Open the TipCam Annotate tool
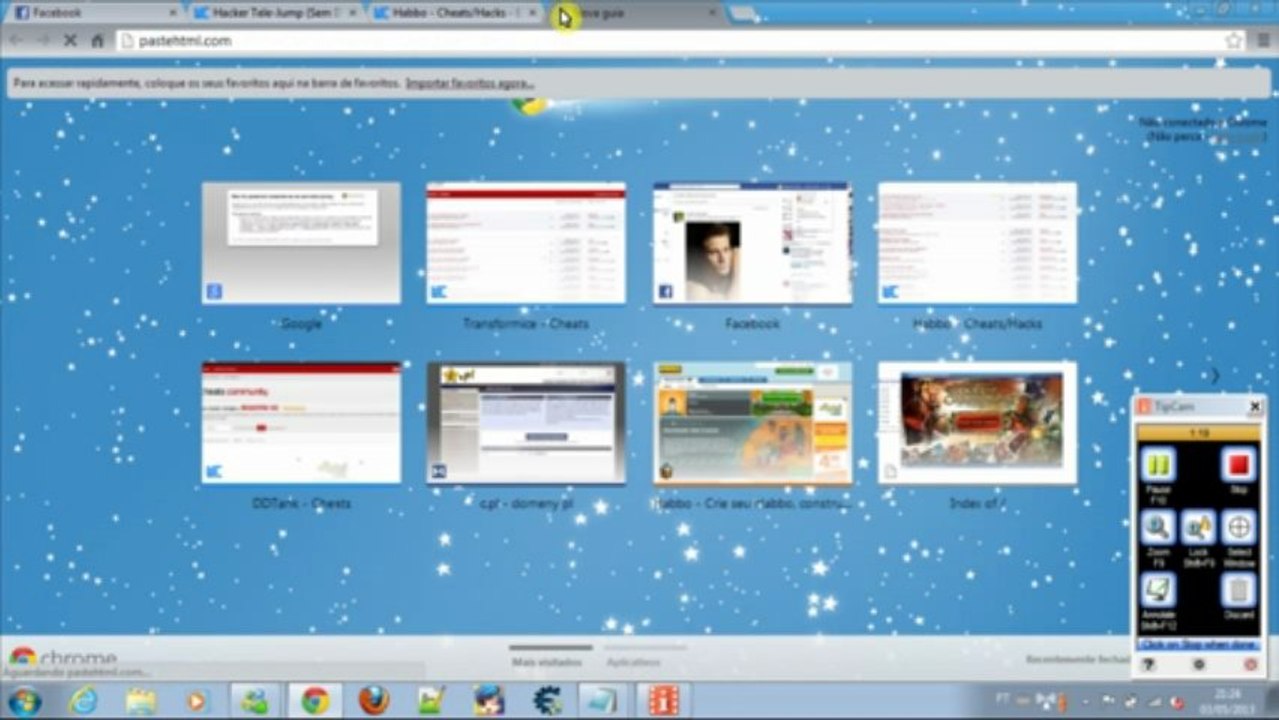 click(1158, 590)
